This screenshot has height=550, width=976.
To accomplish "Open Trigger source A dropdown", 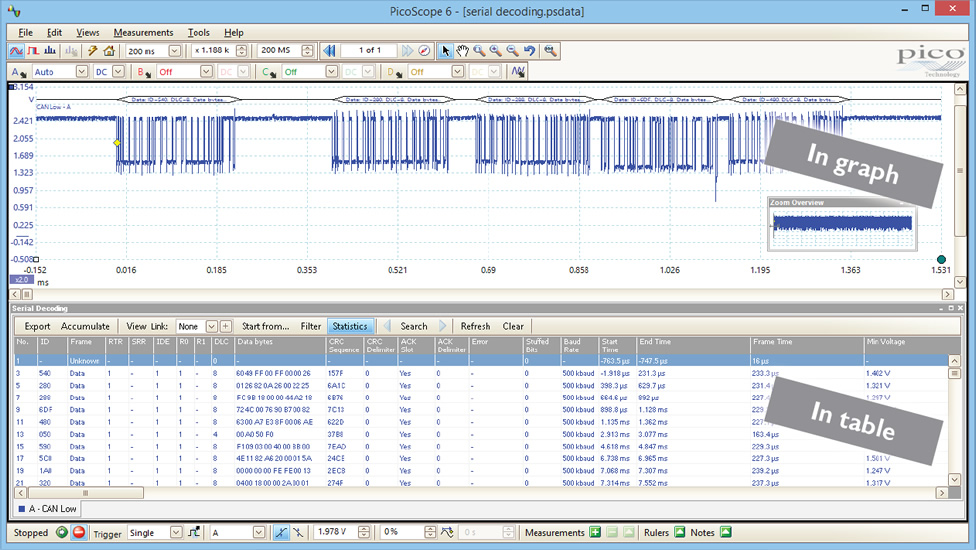I will coord(259,532).
